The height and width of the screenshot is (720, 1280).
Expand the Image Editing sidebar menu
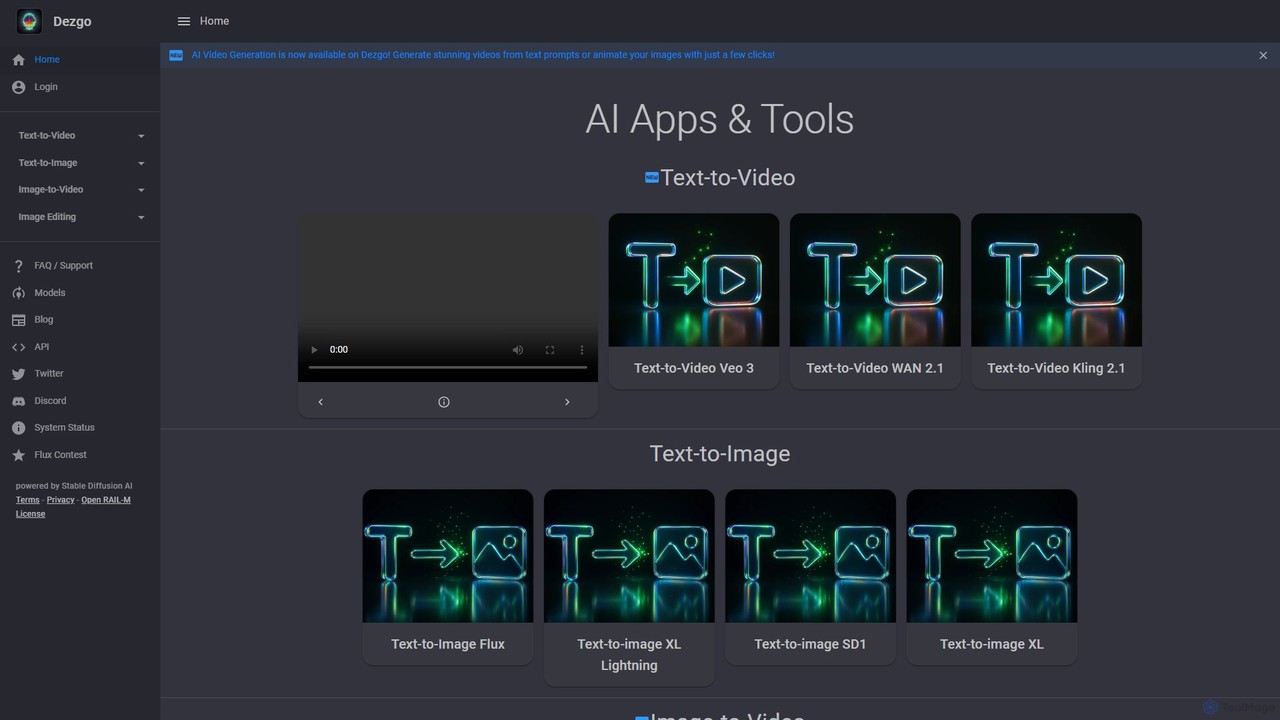click(x=80, y=217)
